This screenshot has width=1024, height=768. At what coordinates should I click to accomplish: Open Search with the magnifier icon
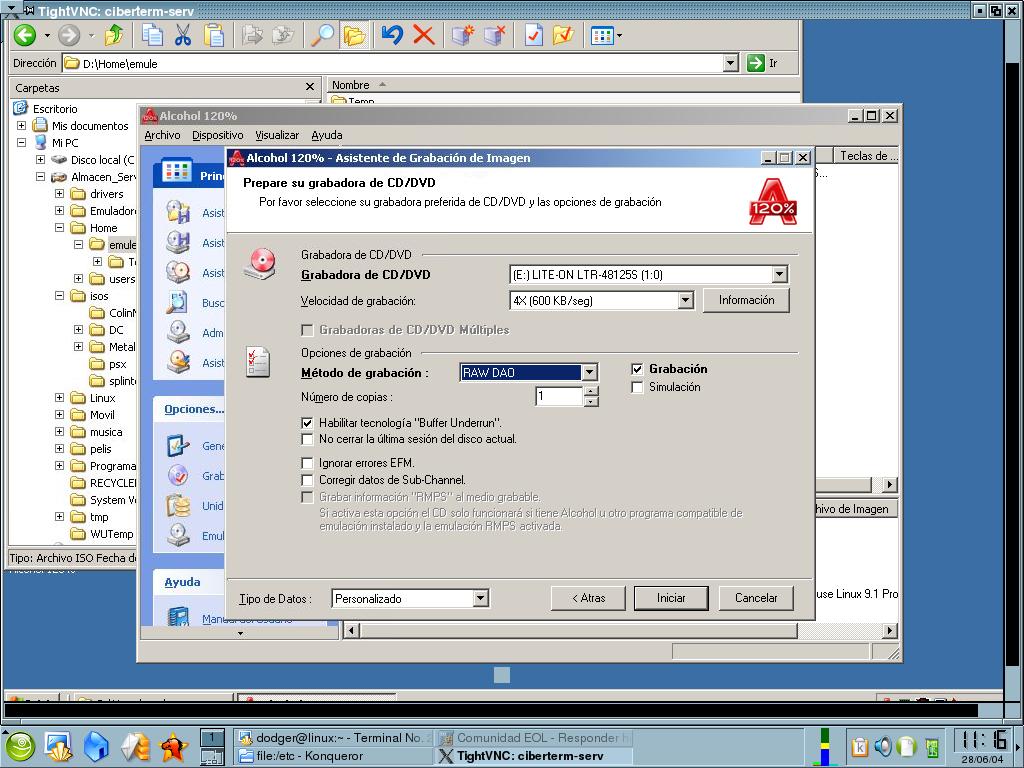pyautogui.click(x=322, y=35)
